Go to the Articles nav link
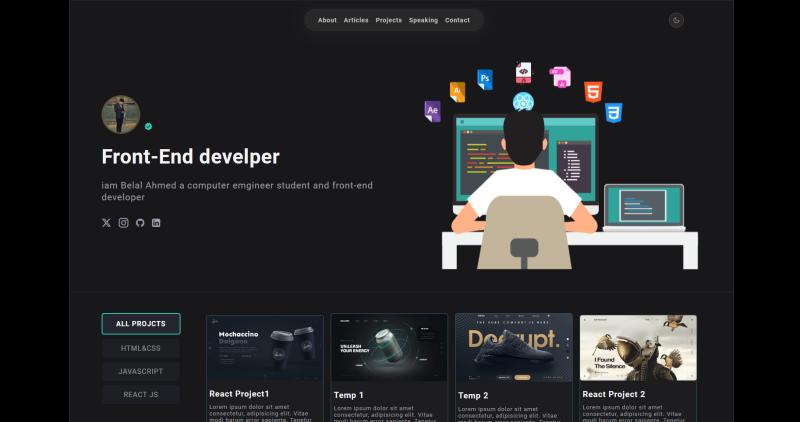 pos(356,20)
